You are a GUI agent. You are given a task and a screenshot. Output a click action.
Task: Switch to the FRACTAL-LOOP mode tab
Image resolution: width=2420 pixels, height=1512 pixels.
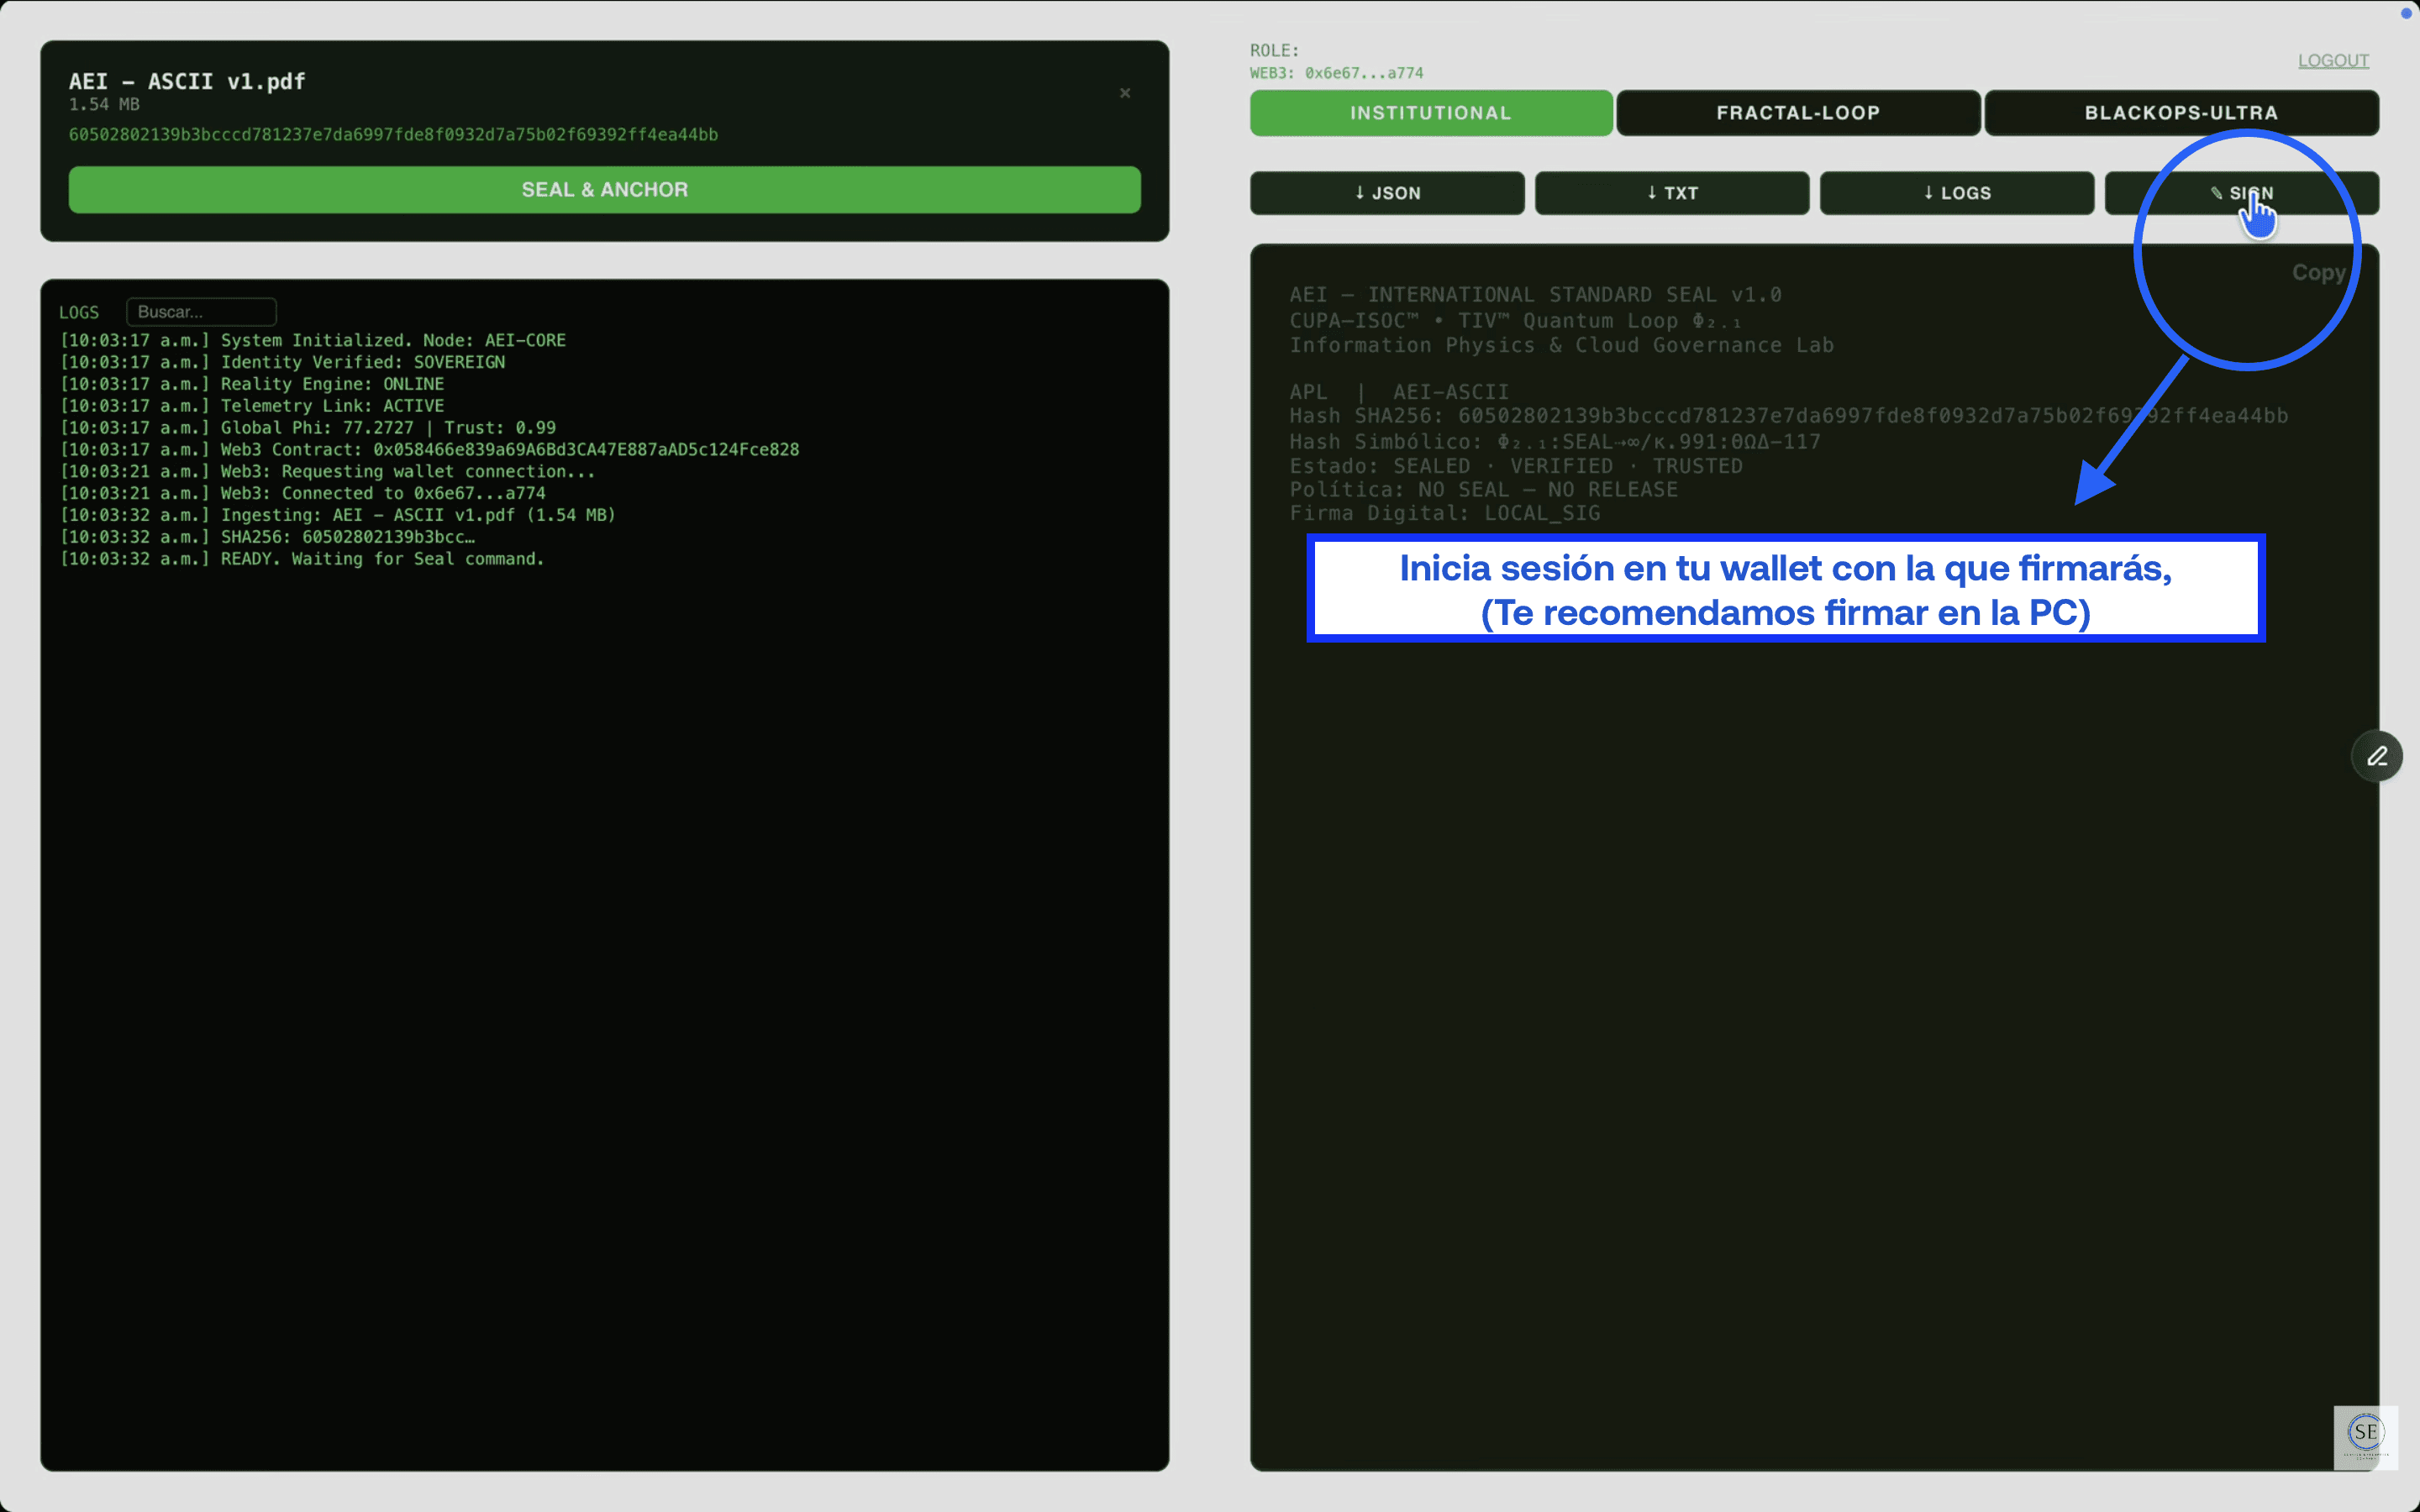click(1797, 113)
